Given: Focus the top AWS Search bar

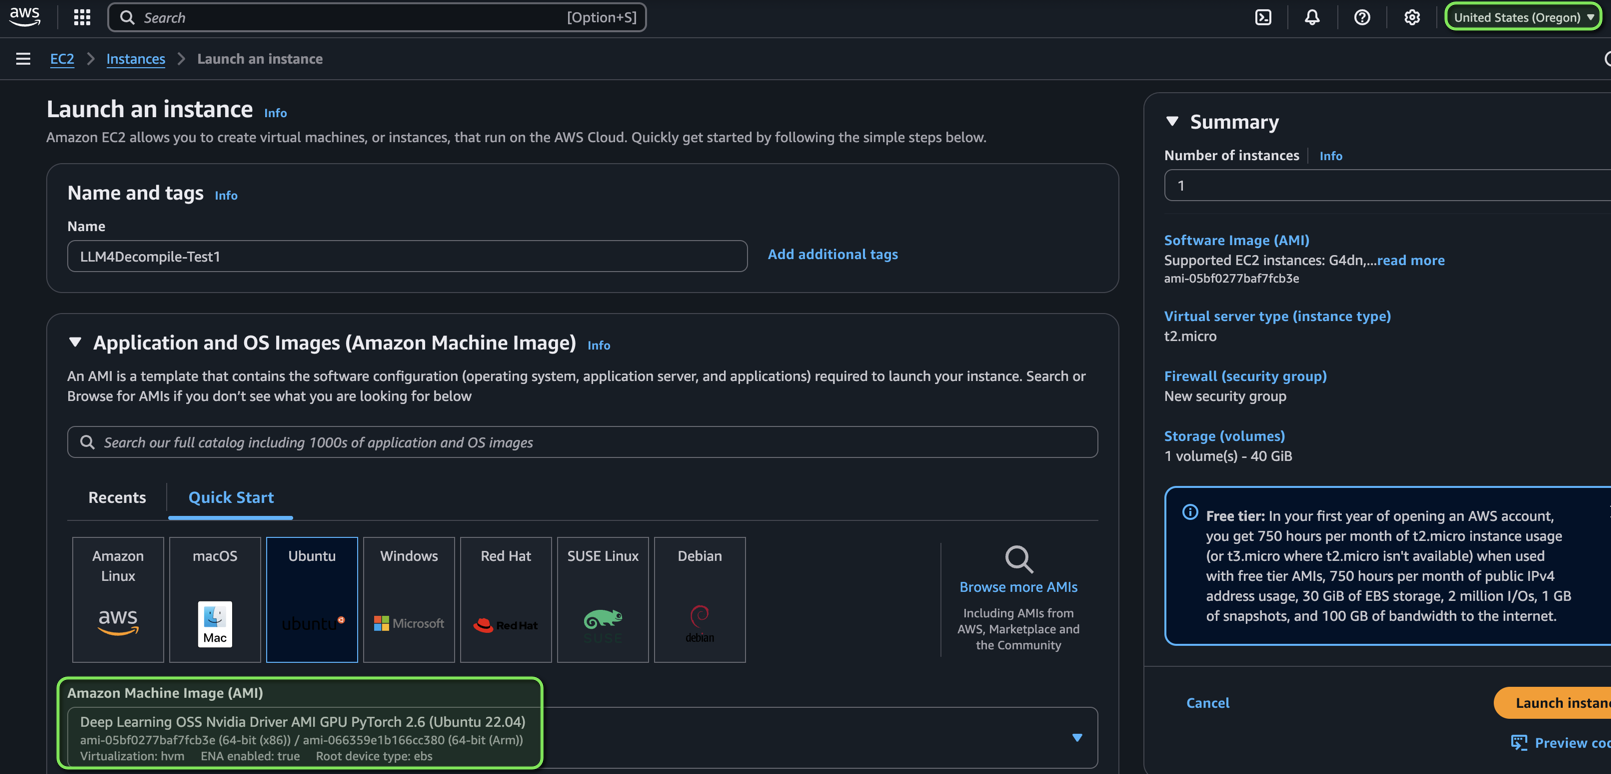Looking at the screenshot, I should (377, 17).
